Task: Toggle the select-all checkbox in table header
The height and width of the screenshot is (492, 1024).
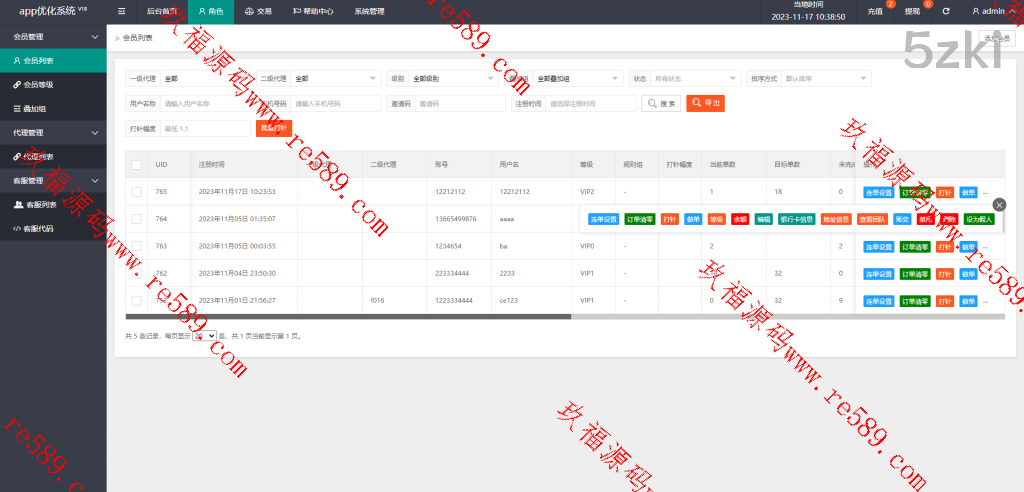Action: click(136, 164)
